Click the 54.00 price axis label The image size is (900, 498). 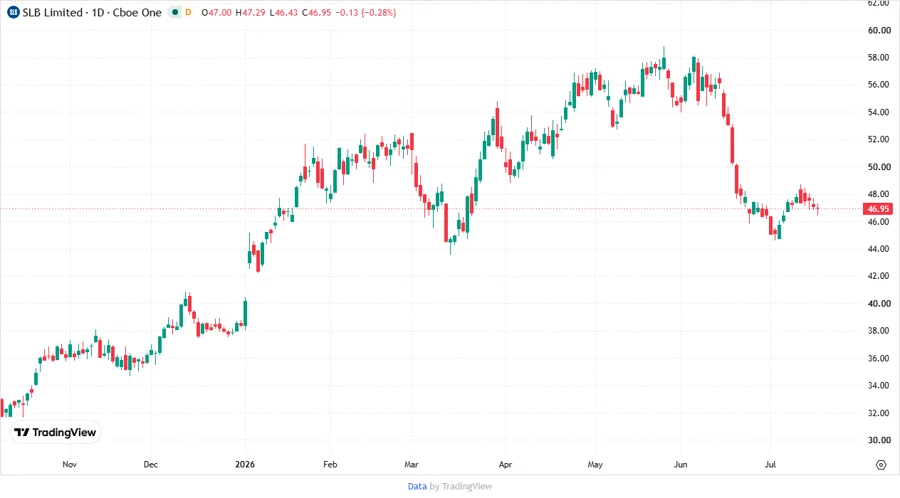879,112
